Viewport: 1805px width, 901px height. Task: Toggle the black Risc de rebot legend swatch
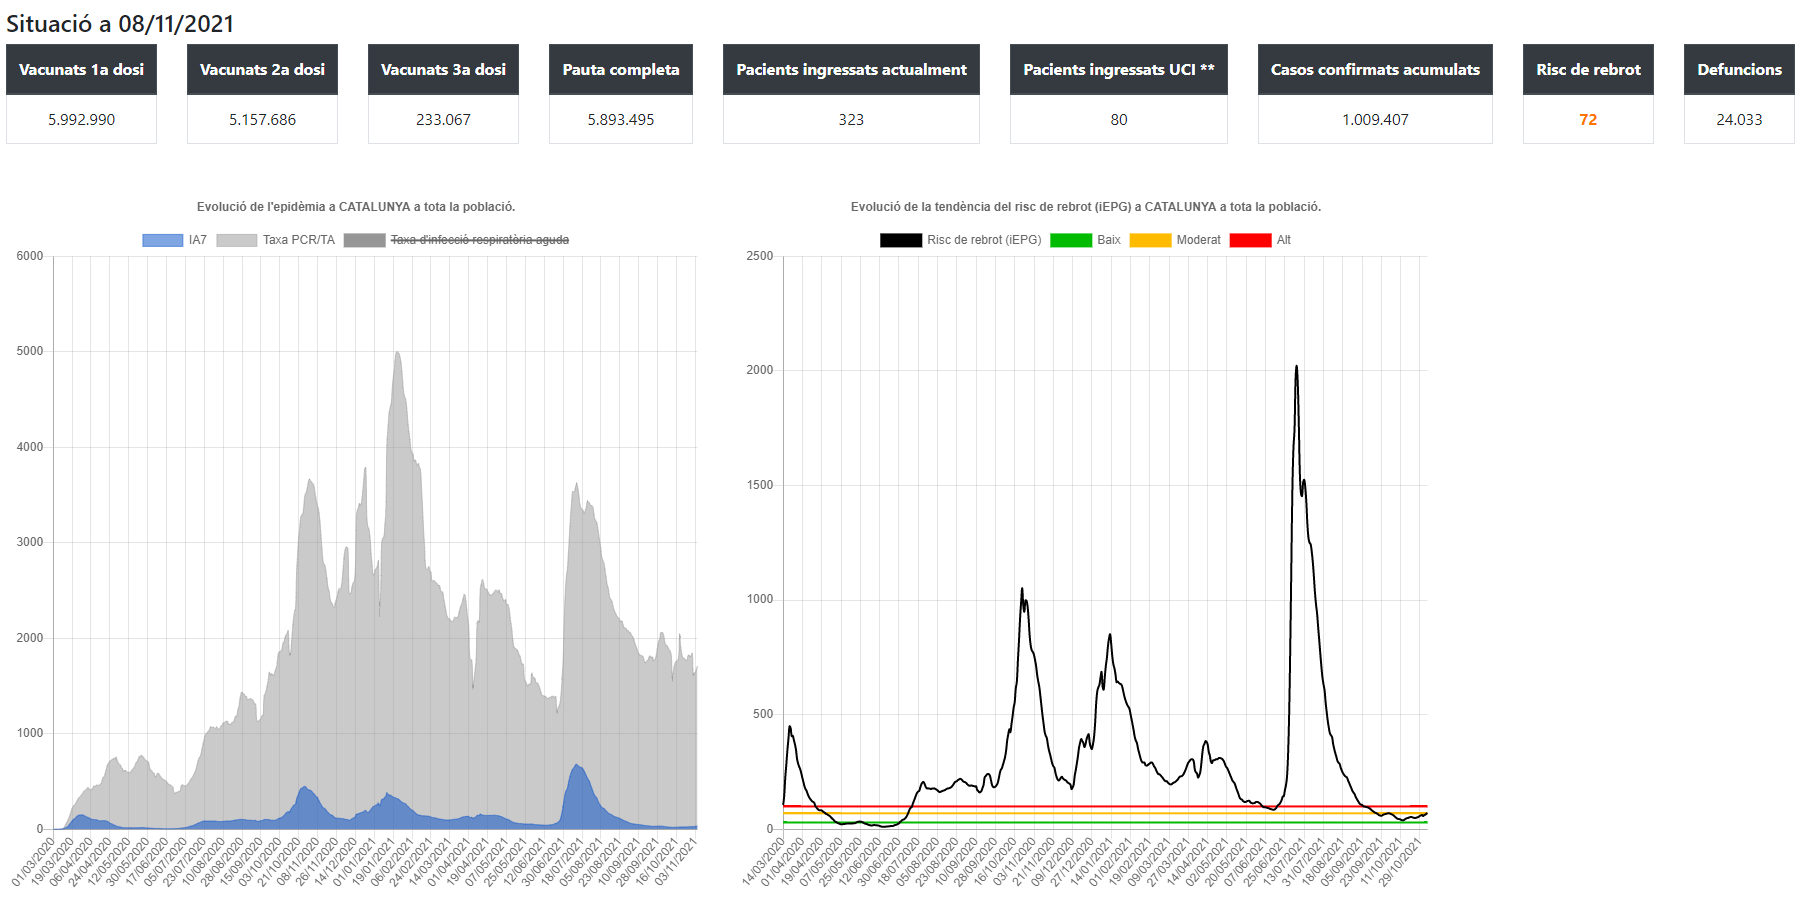point(901,240)
